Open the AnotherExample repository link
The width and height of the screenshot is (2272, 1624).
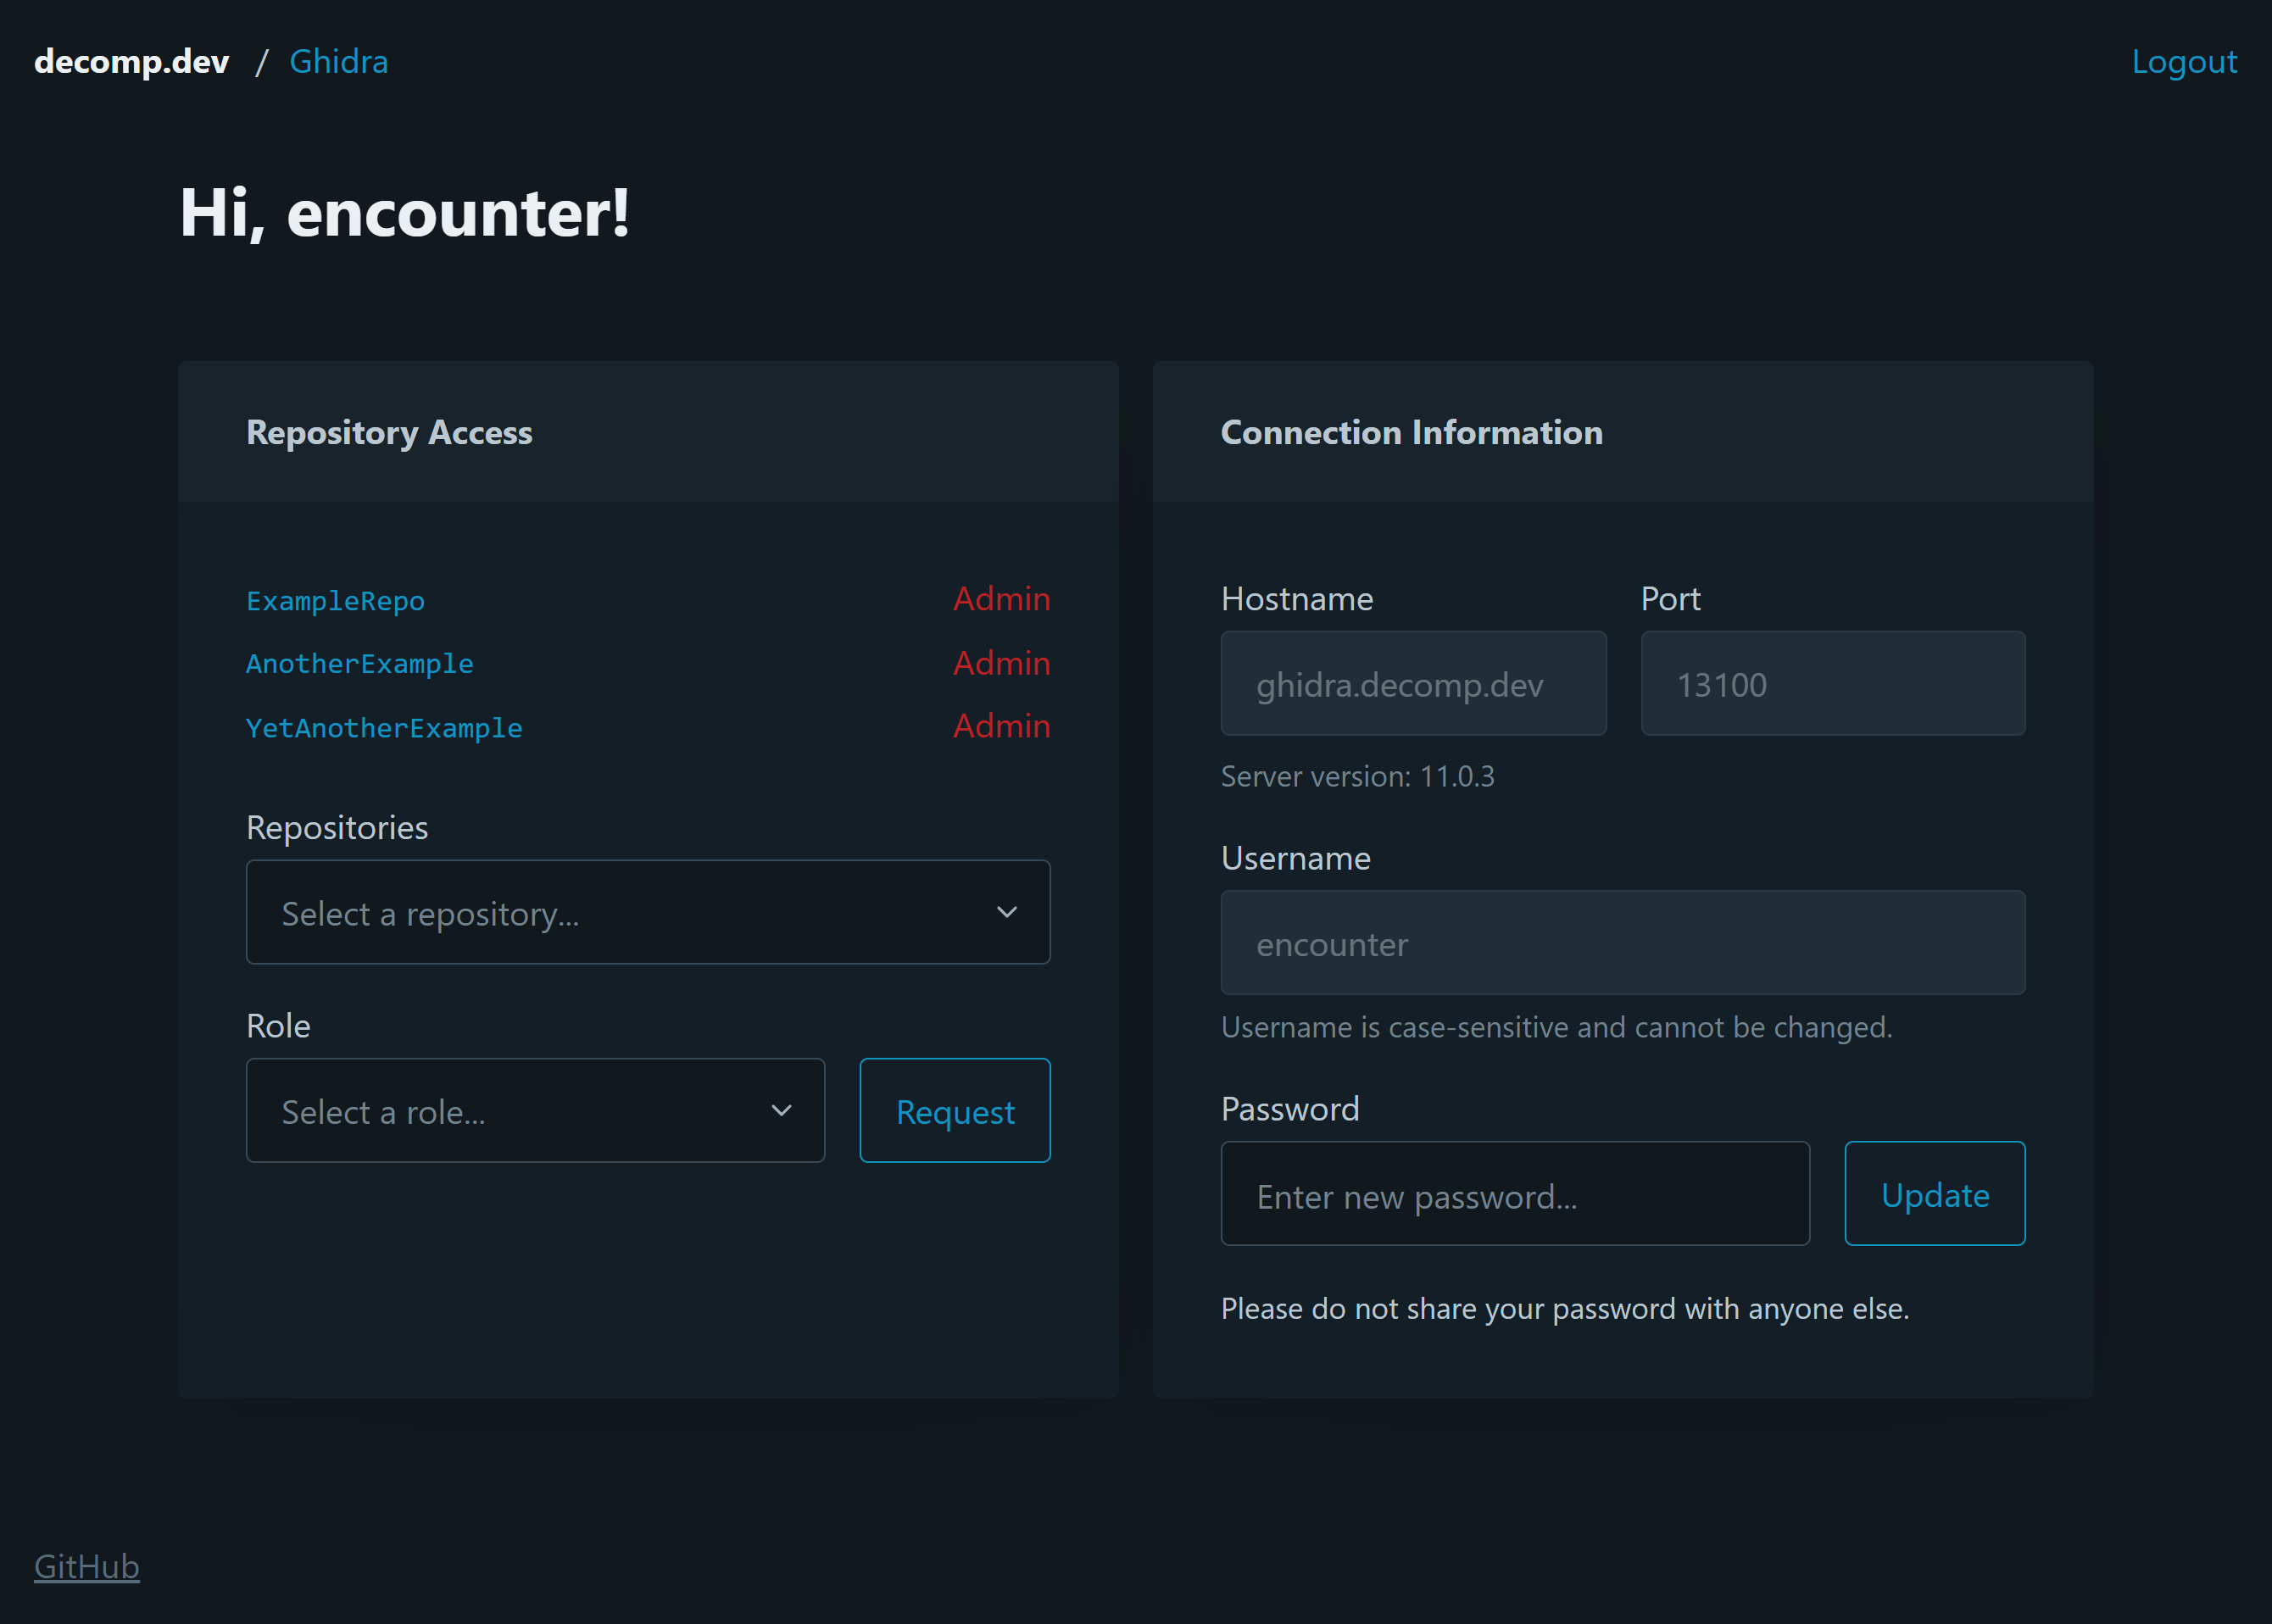click(x=359, y=663)
